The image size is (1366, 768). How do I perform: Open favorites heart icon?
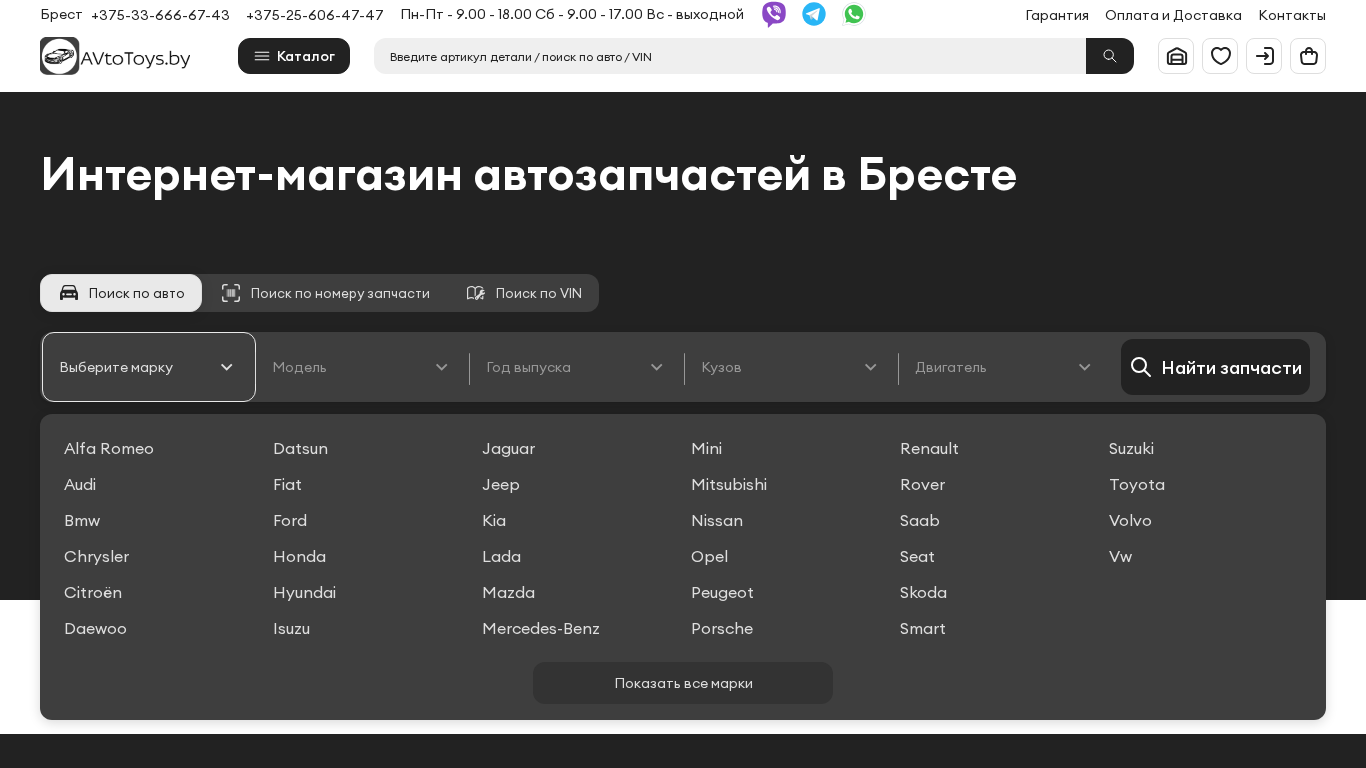pyautogui.click(x=1220, y=56)
